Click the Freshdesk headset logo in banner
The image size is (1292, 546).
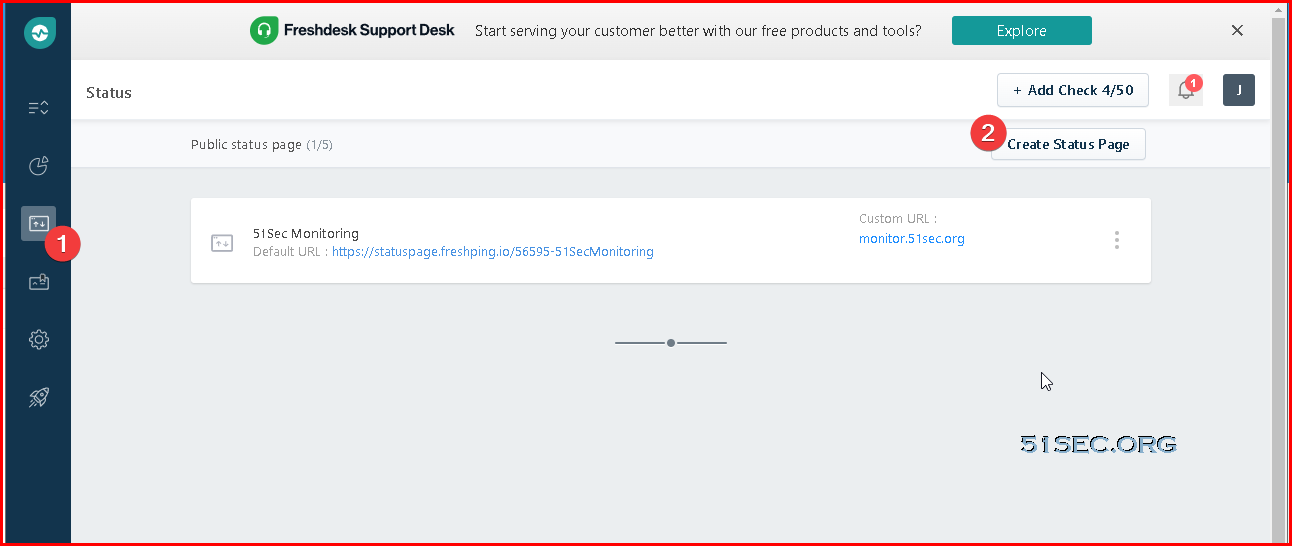tap(264, 31)
